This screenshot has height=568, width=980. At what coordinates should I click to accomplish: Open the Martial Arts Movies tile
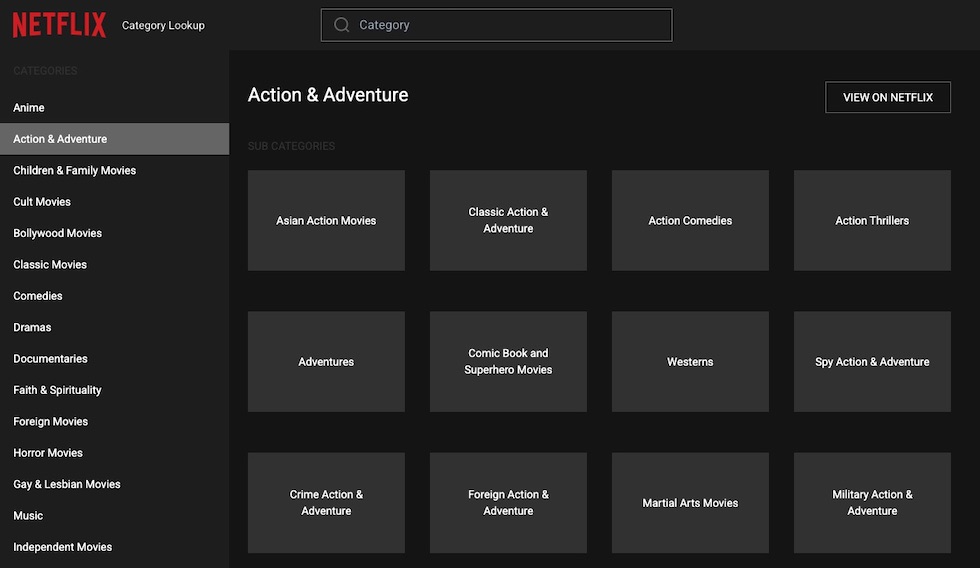pos(690,503)
